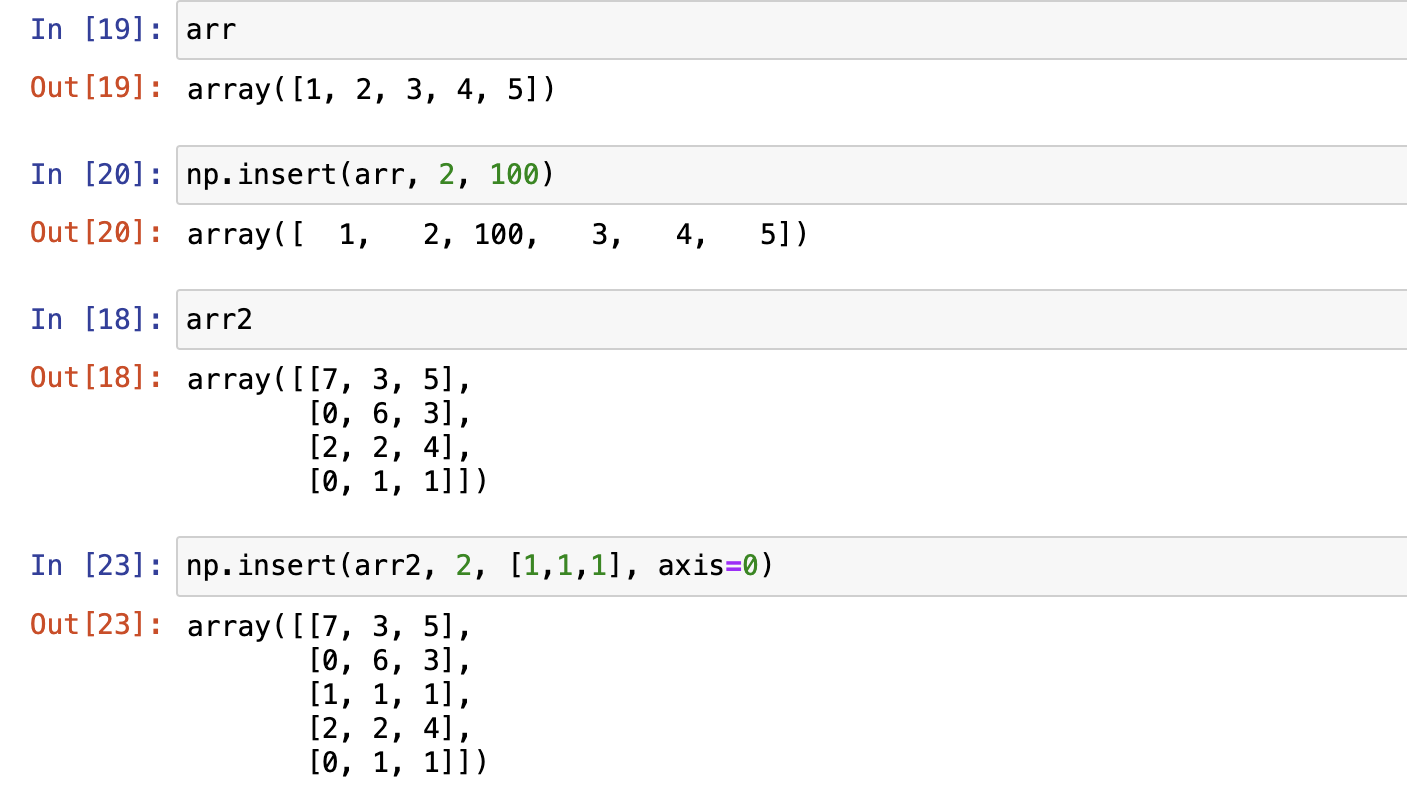This screenshot has height=798, width=1407.
Task: Click the In [18] prompt label
Action: 95,320
